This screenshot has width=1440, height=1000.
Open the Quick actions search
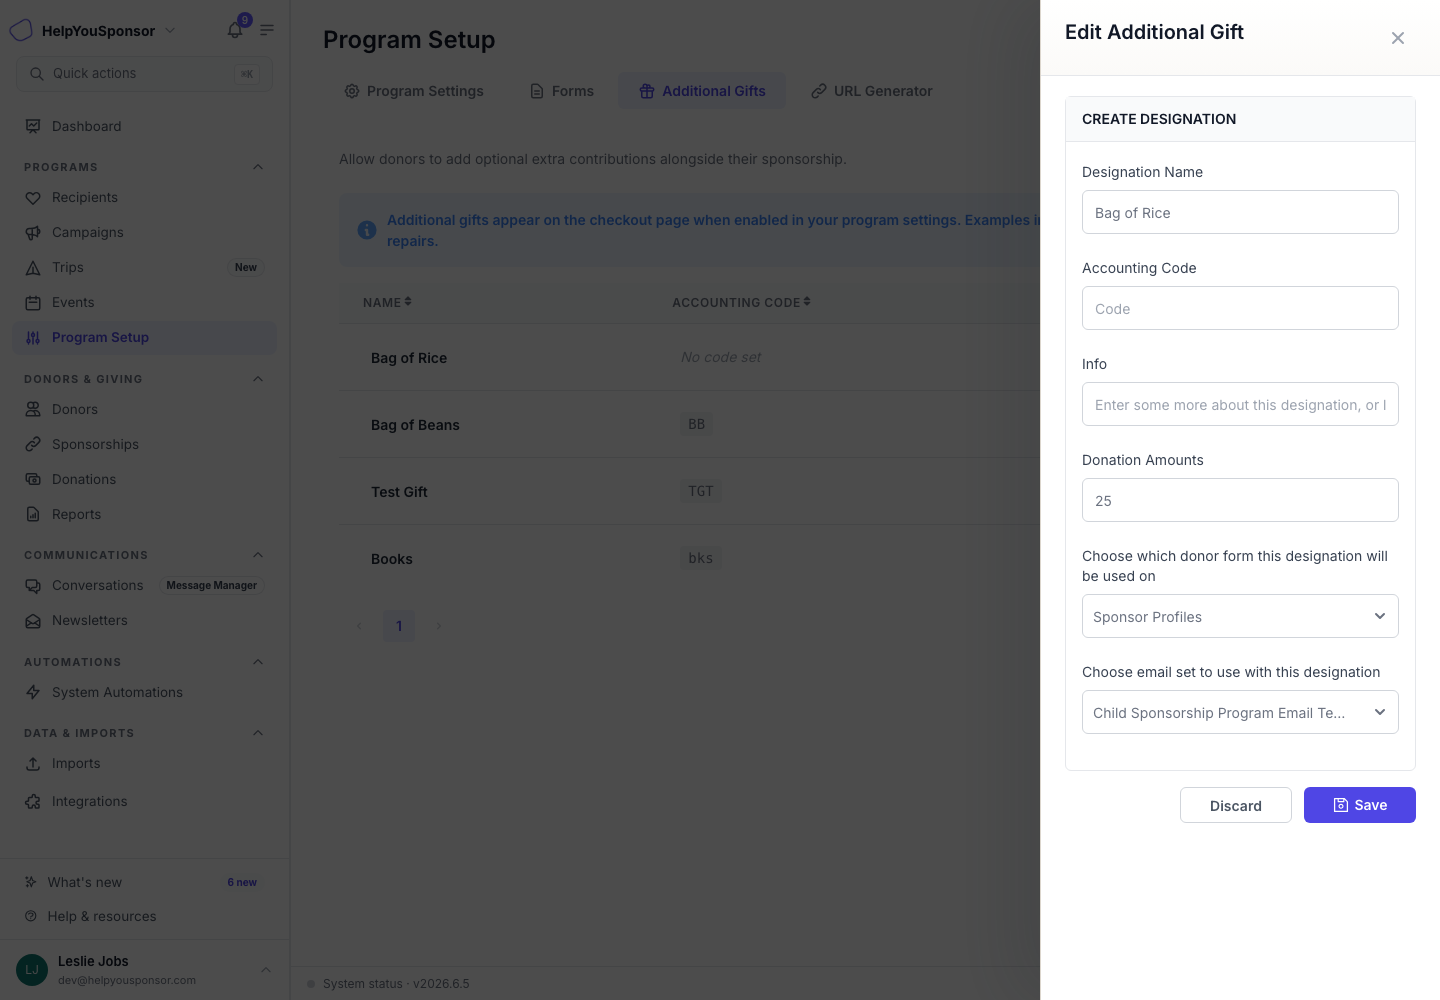pyautogui.click(x=145, y=74)
